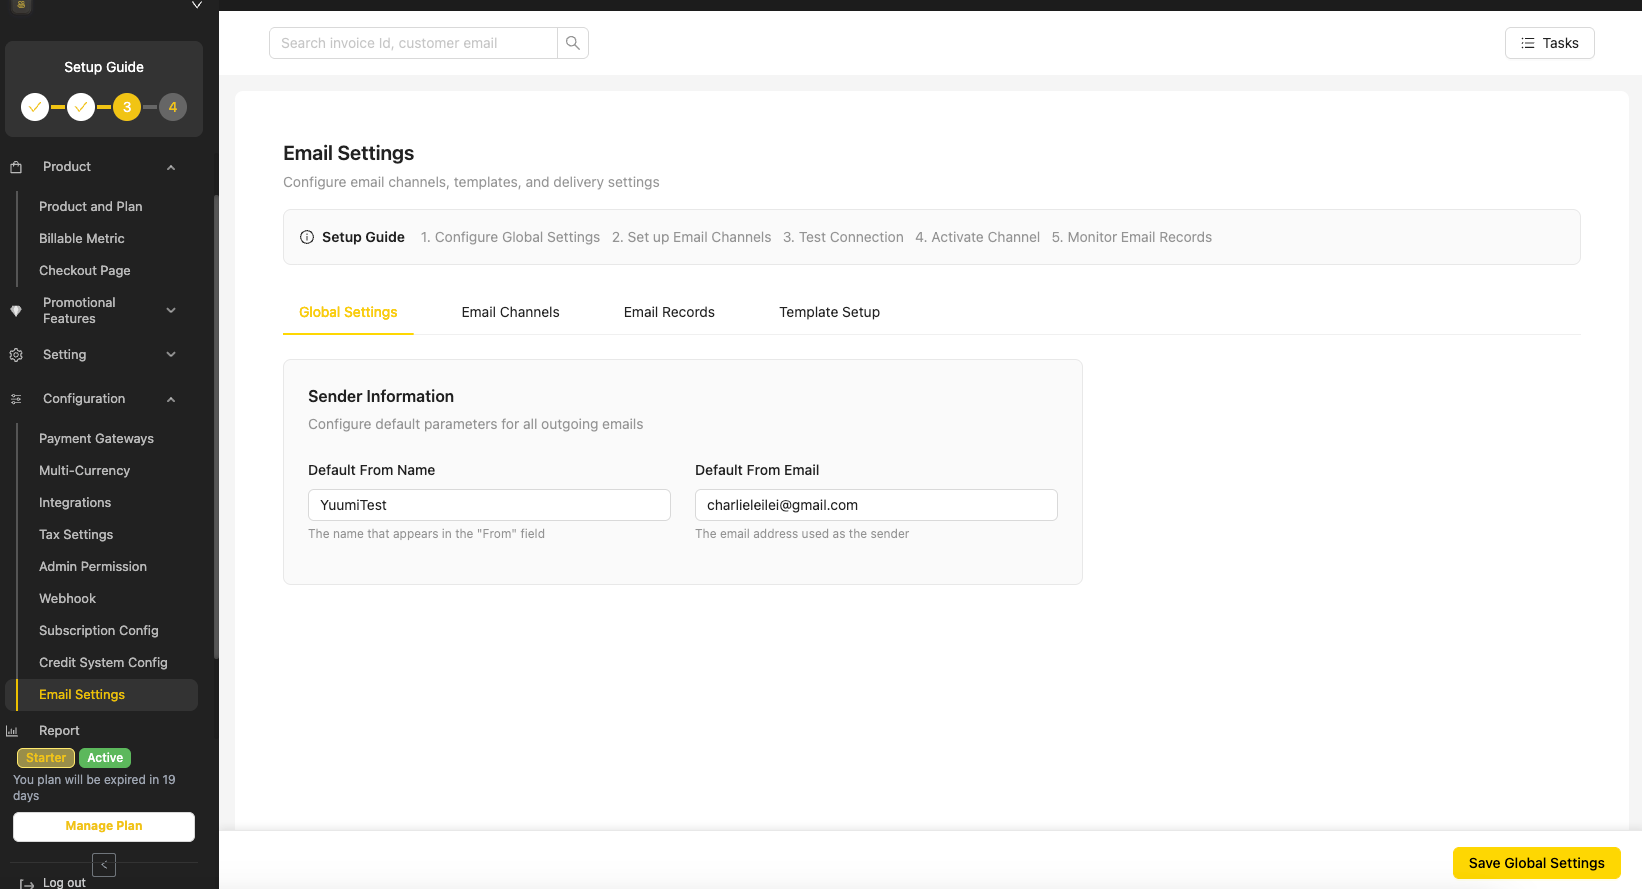Click the search magnifier icon
Image resolution: width=1642 pixels, height=889 pixels.
click(x=573, y=43)
